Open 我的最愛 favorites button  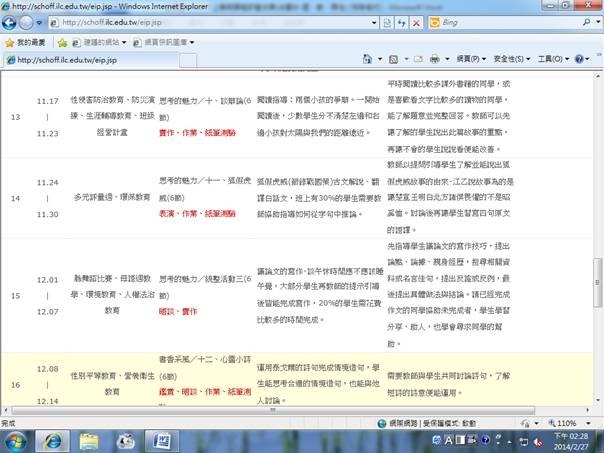[26, 42]
